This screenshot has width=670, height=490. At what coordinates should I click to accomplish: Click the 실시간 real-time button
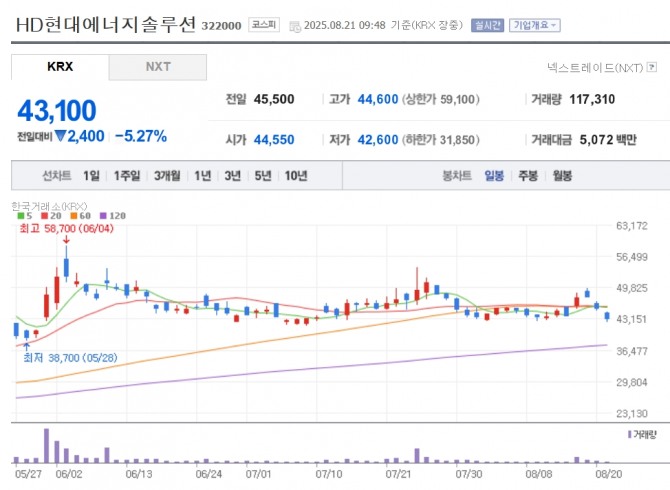tap(488, 26)
